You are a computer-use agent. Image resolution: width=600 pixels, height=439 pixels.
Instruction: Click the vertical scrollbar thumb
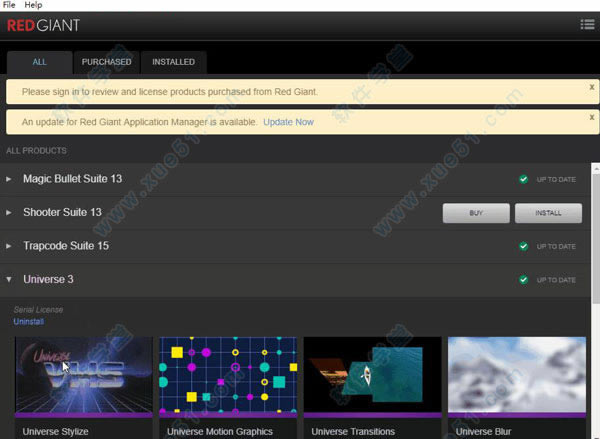[596, 241]
